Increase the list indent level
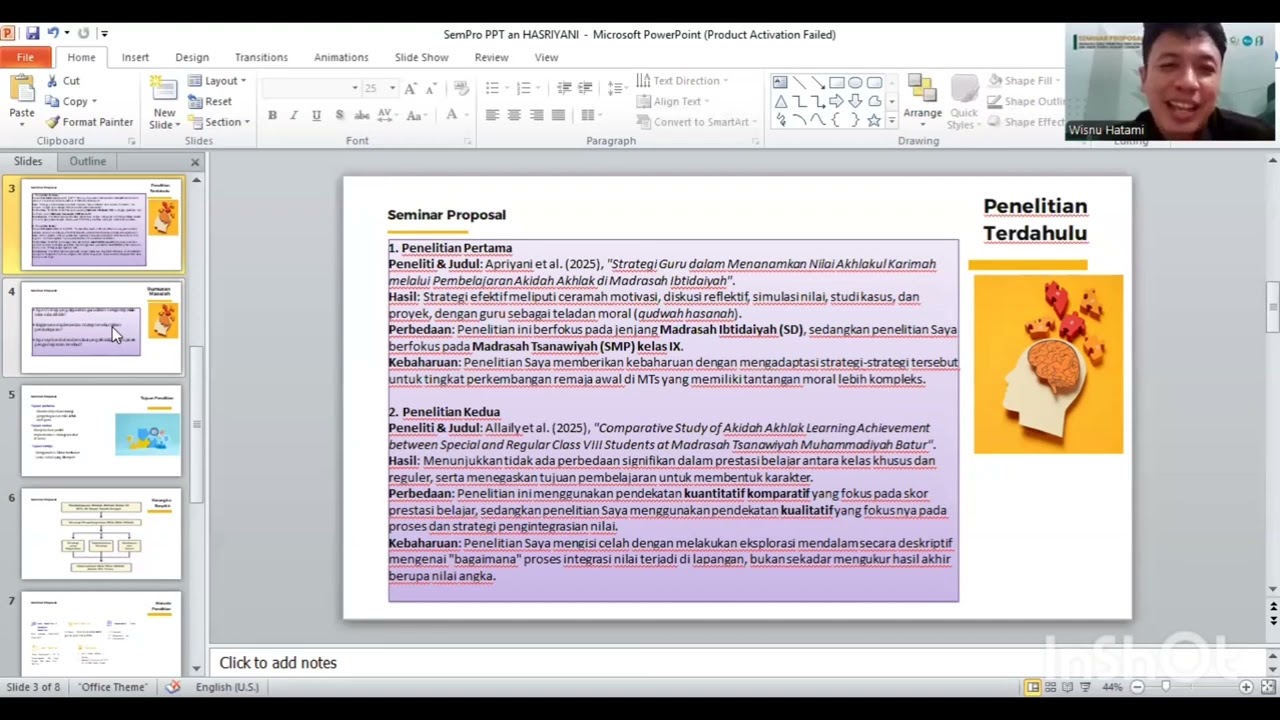 pyautogui.click(x=585, y=88)
